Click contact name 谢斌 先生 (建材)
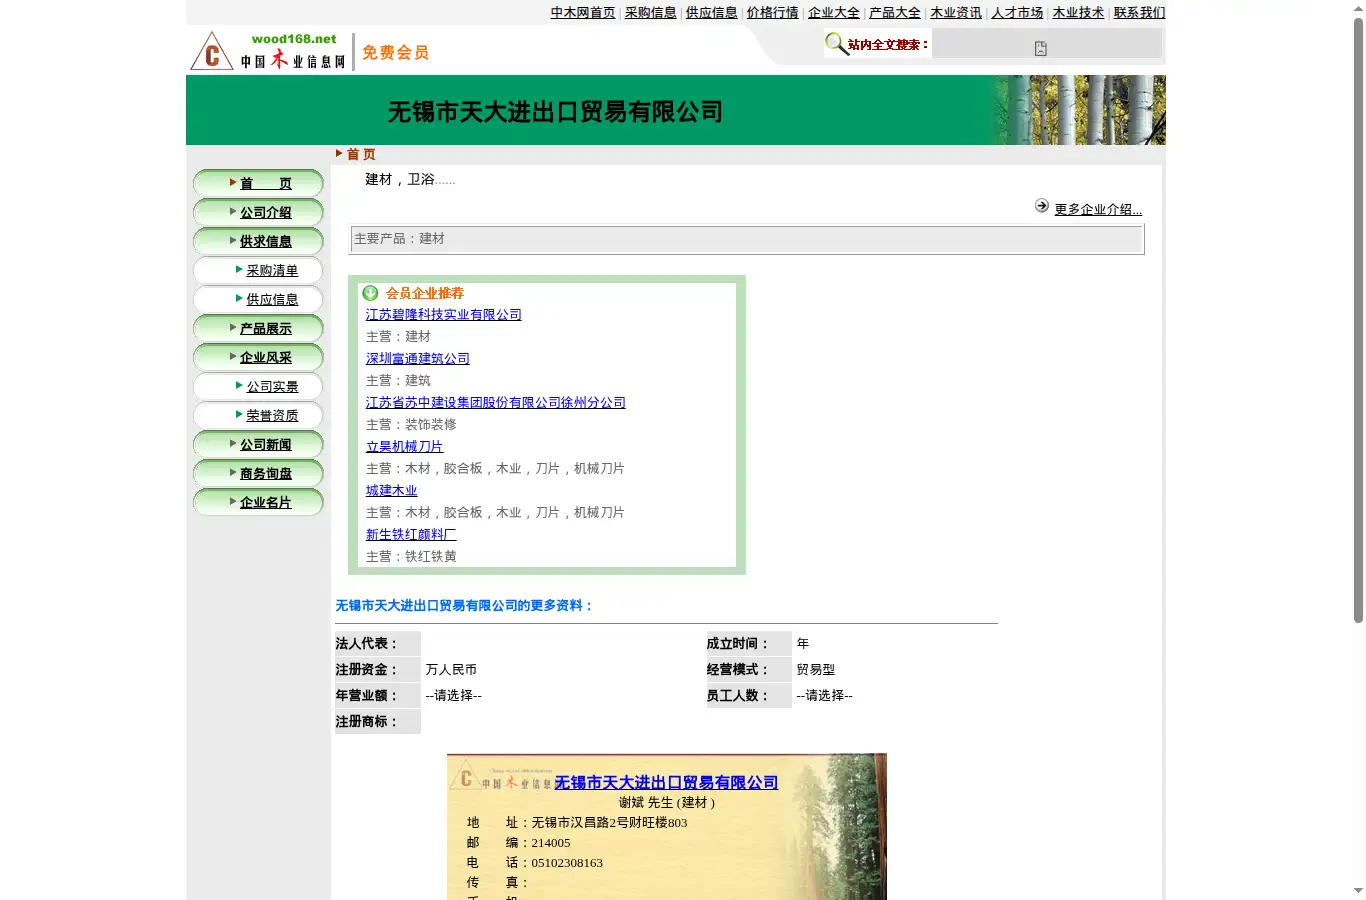Viewport: 1366px width, 900px height. click(x=666, y=803)
